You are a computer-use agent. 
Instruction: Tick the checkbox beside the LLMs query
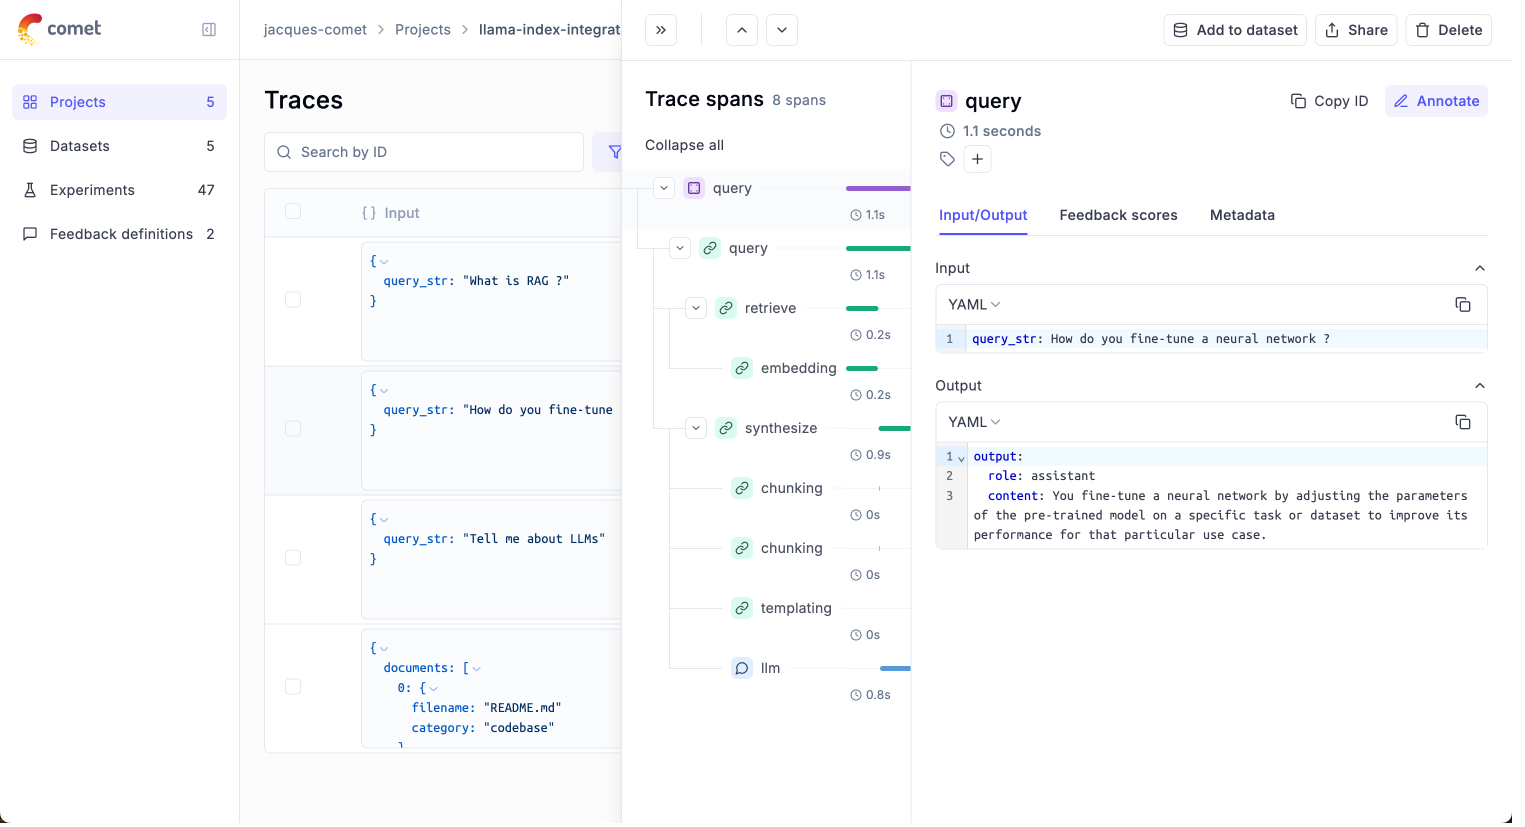(x=292, y=557)
